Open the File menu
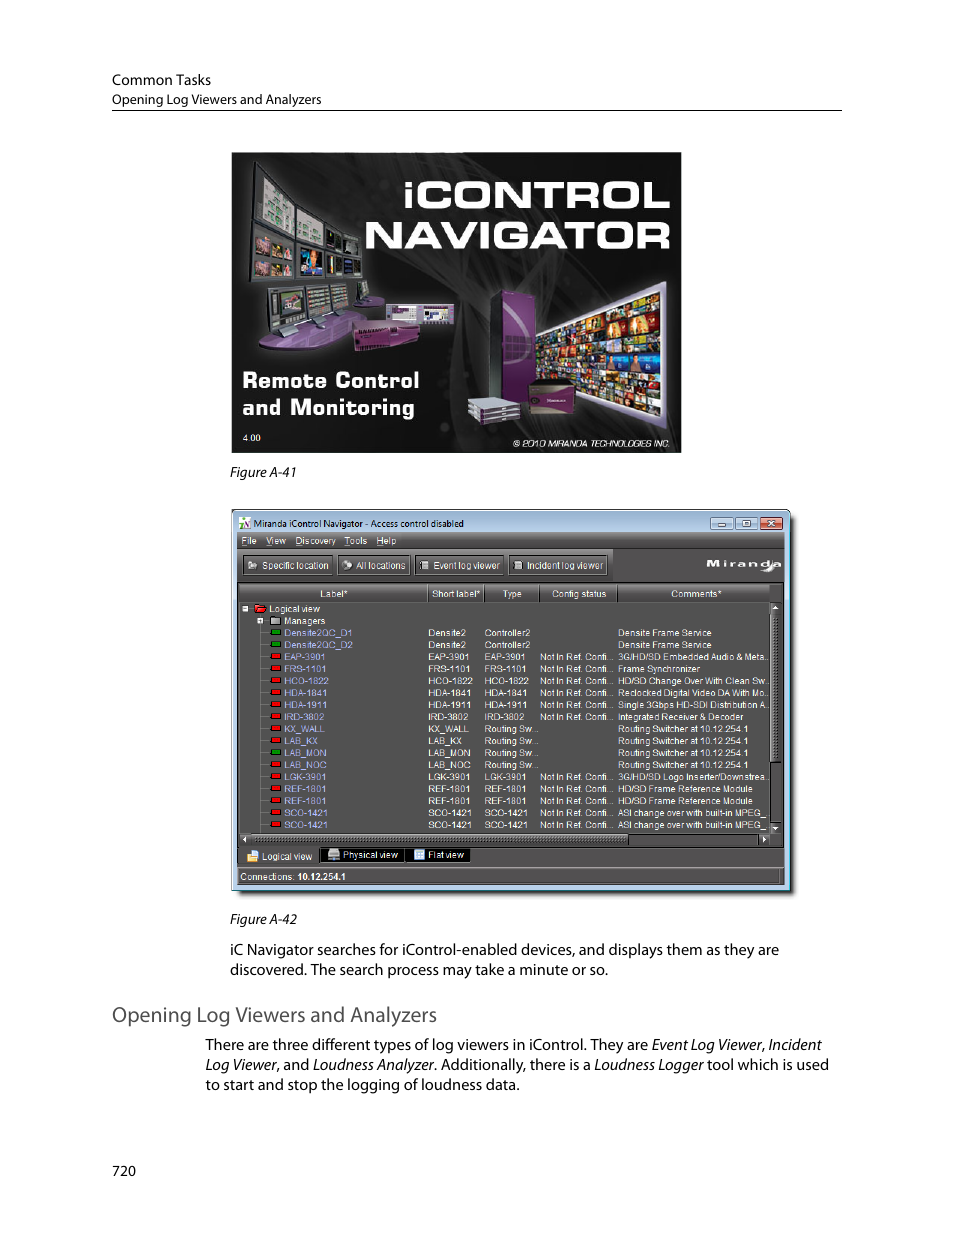 pos(249,541)
